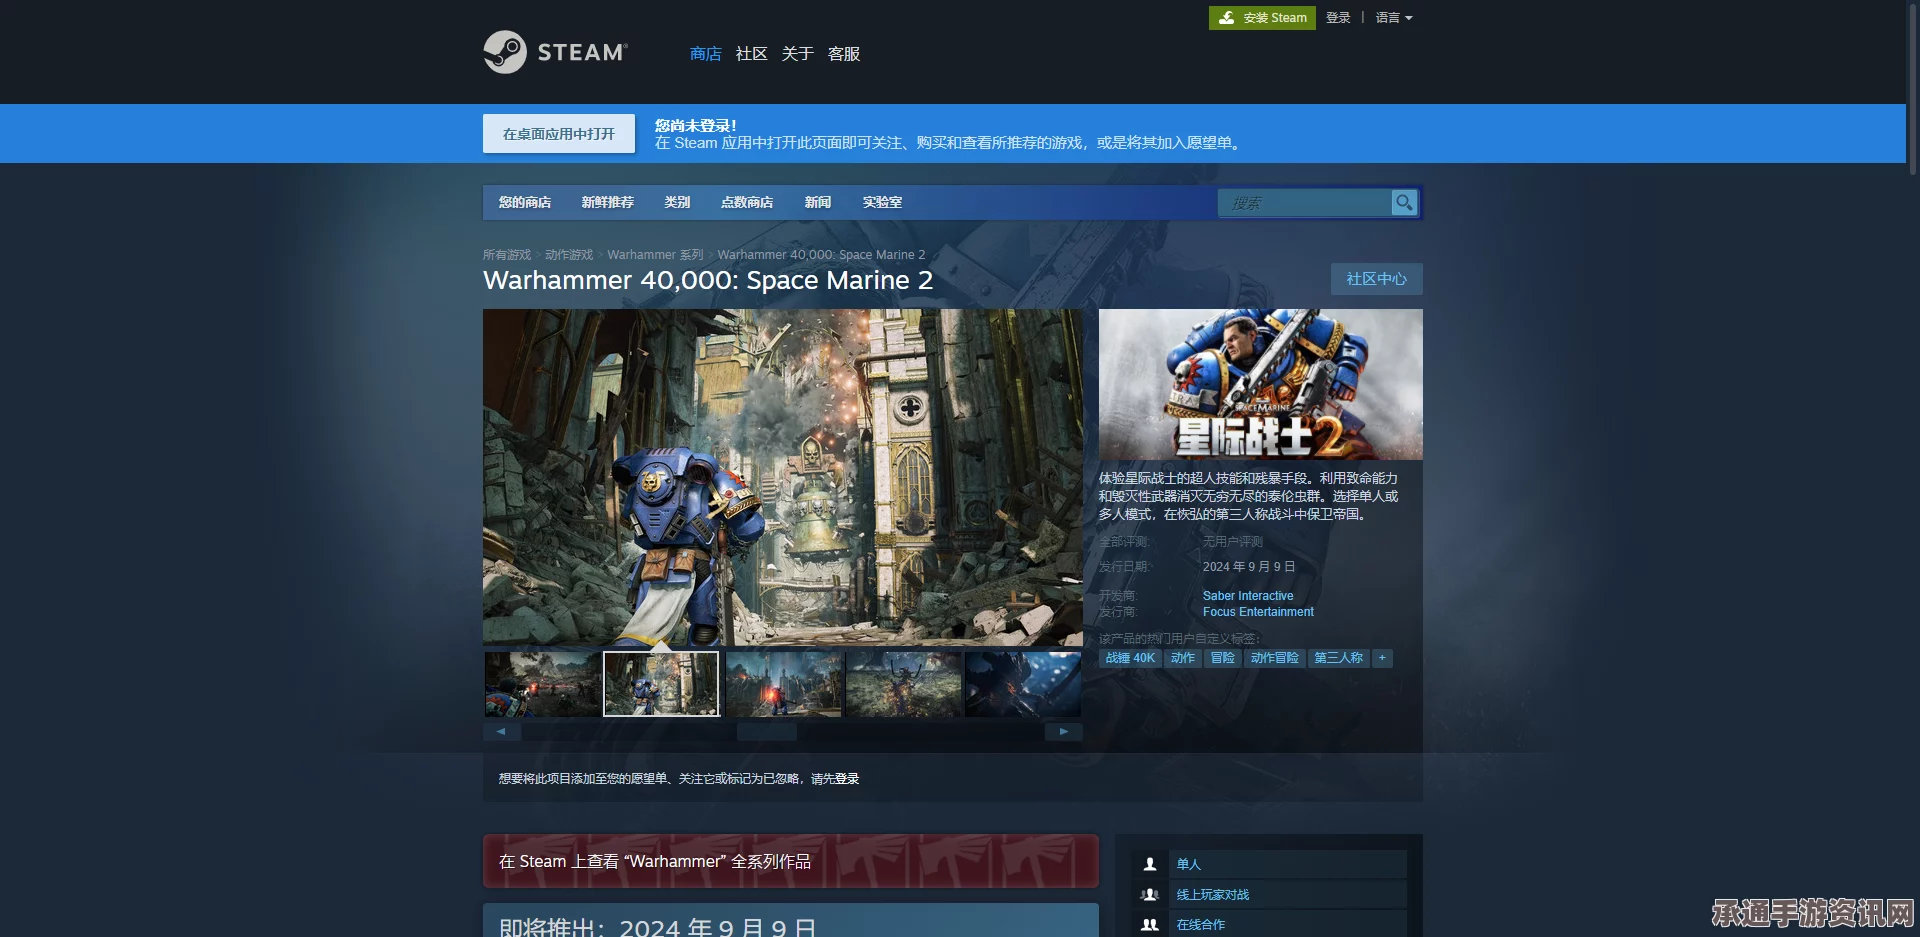Click the 动作 tag
Image resolution: width=1920 pixels, height=937 pixels.
1183,658
